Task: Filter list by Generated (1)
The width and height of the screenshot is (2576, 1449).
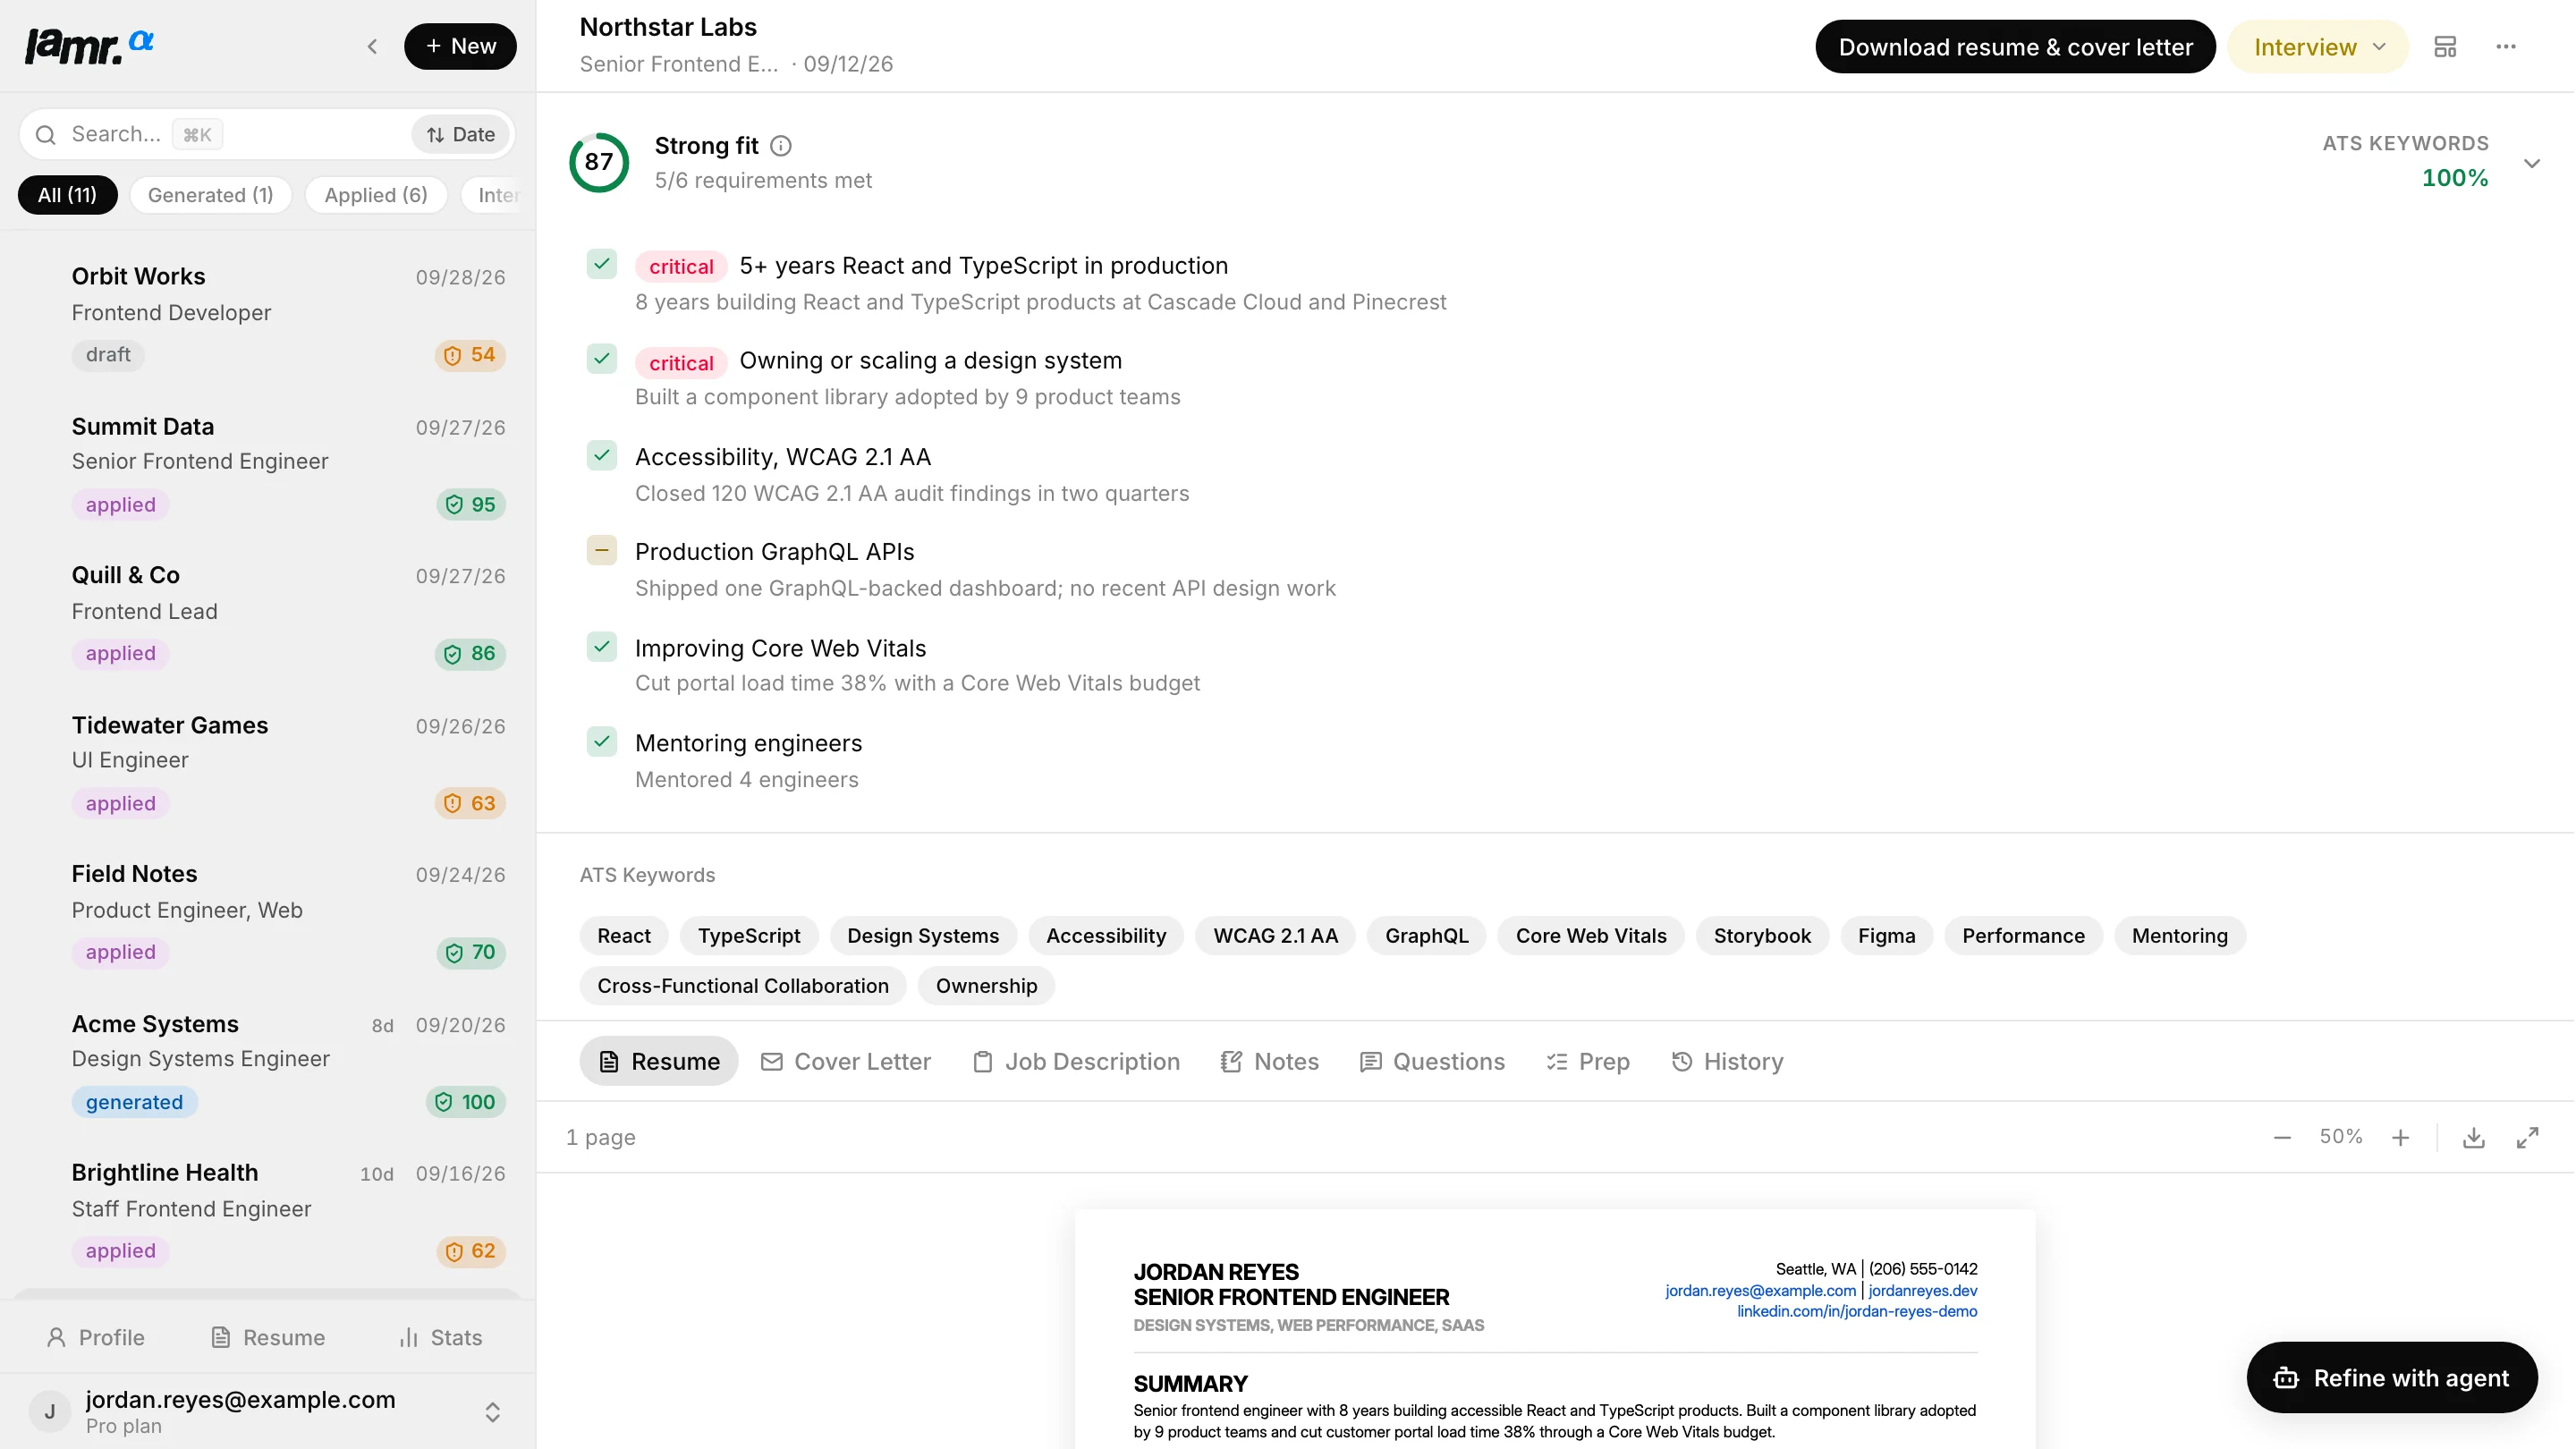Action: 210,195
